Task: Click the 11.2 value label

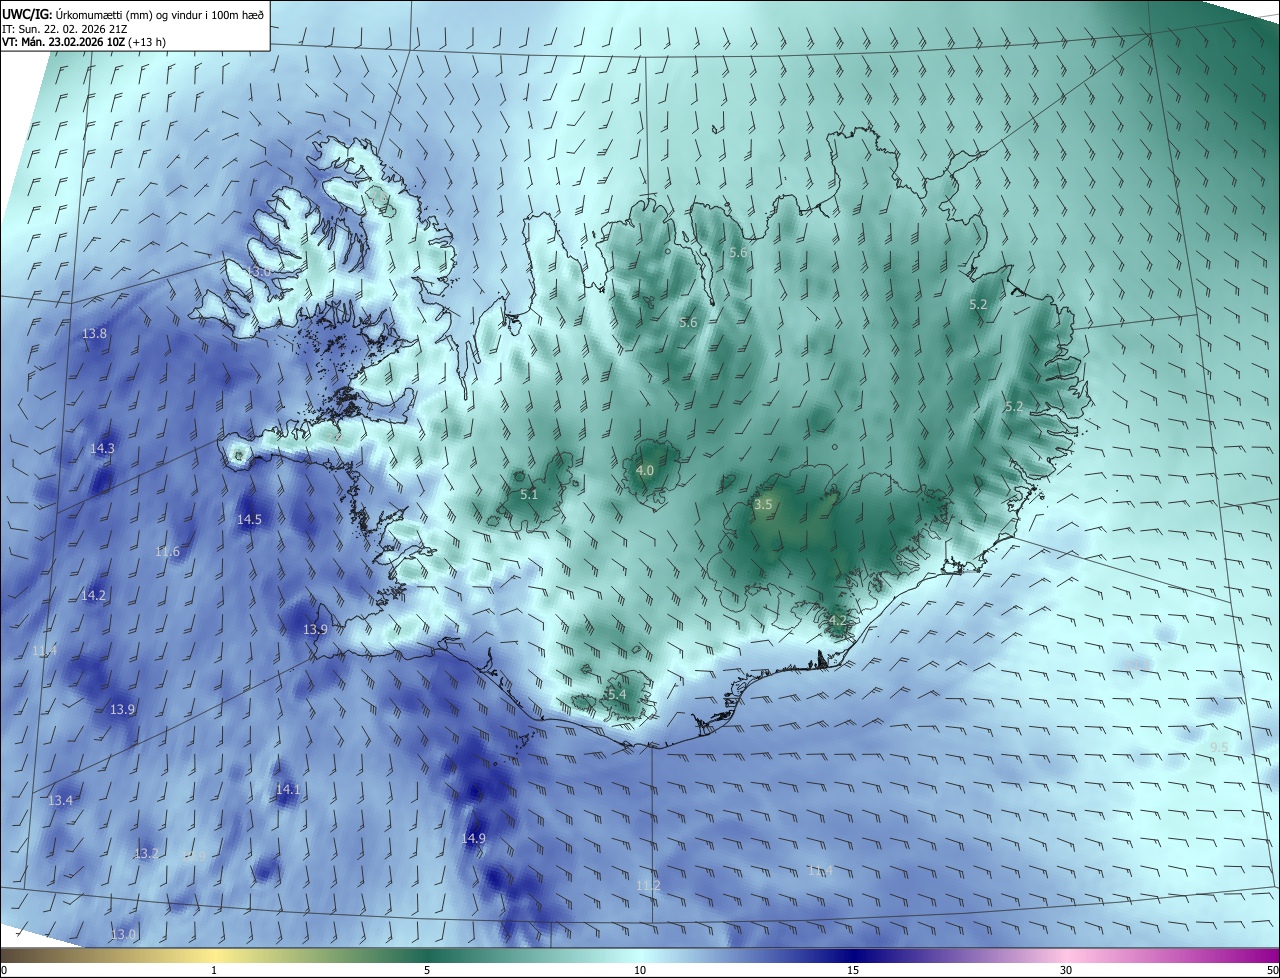Action: tap(648, 886)
